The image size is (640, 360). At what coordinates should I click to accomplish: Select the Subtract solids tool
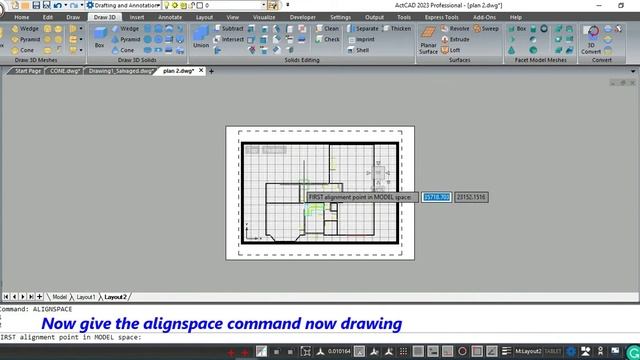(229, 29)
